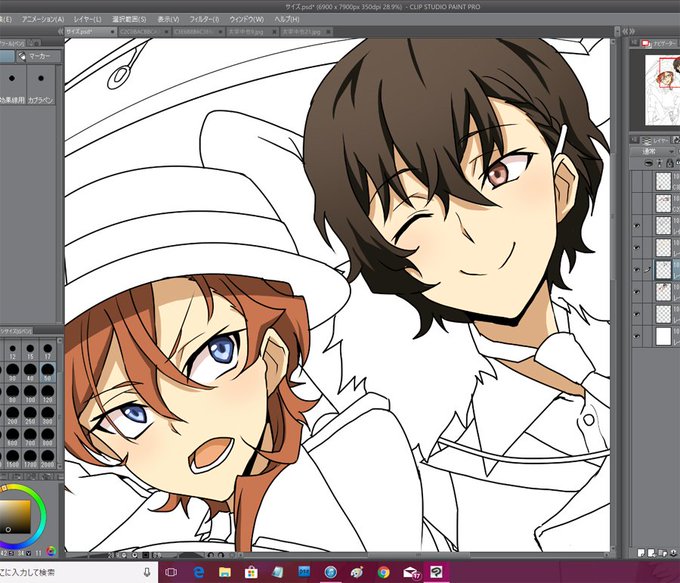Open the Navigator palette tab
This screenshot has height=583, width=680.
pos(660,43)
